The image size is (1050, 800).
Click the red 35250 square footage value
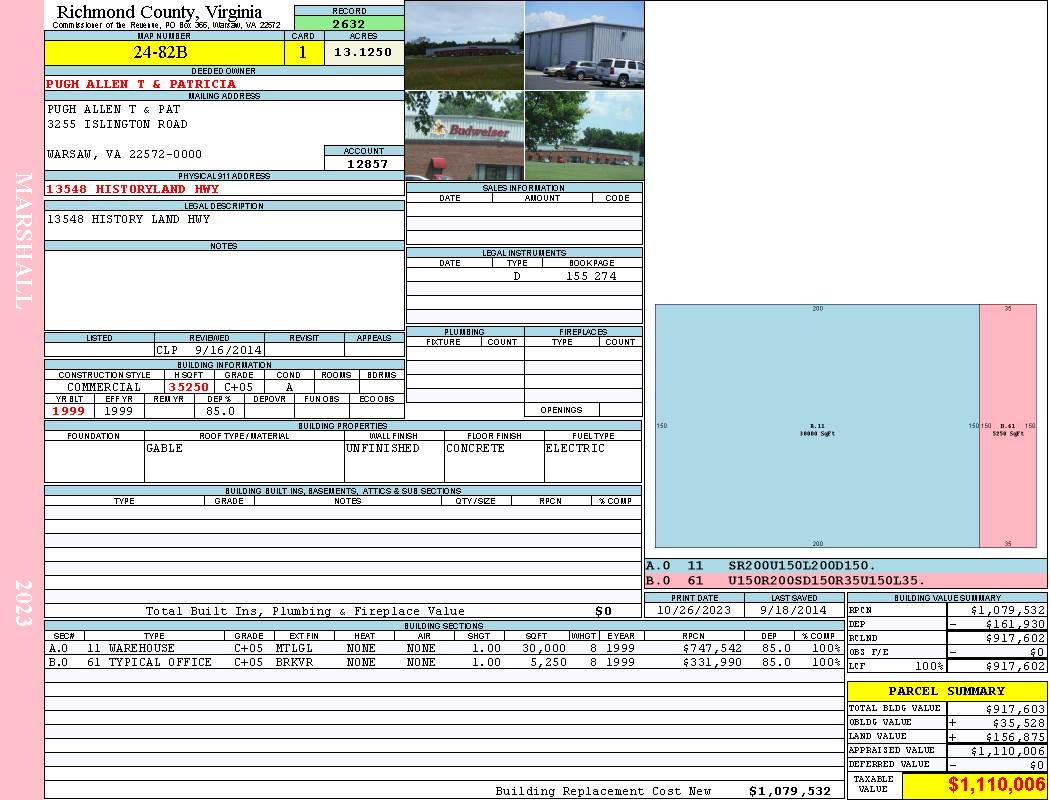(x=188, y=387)
